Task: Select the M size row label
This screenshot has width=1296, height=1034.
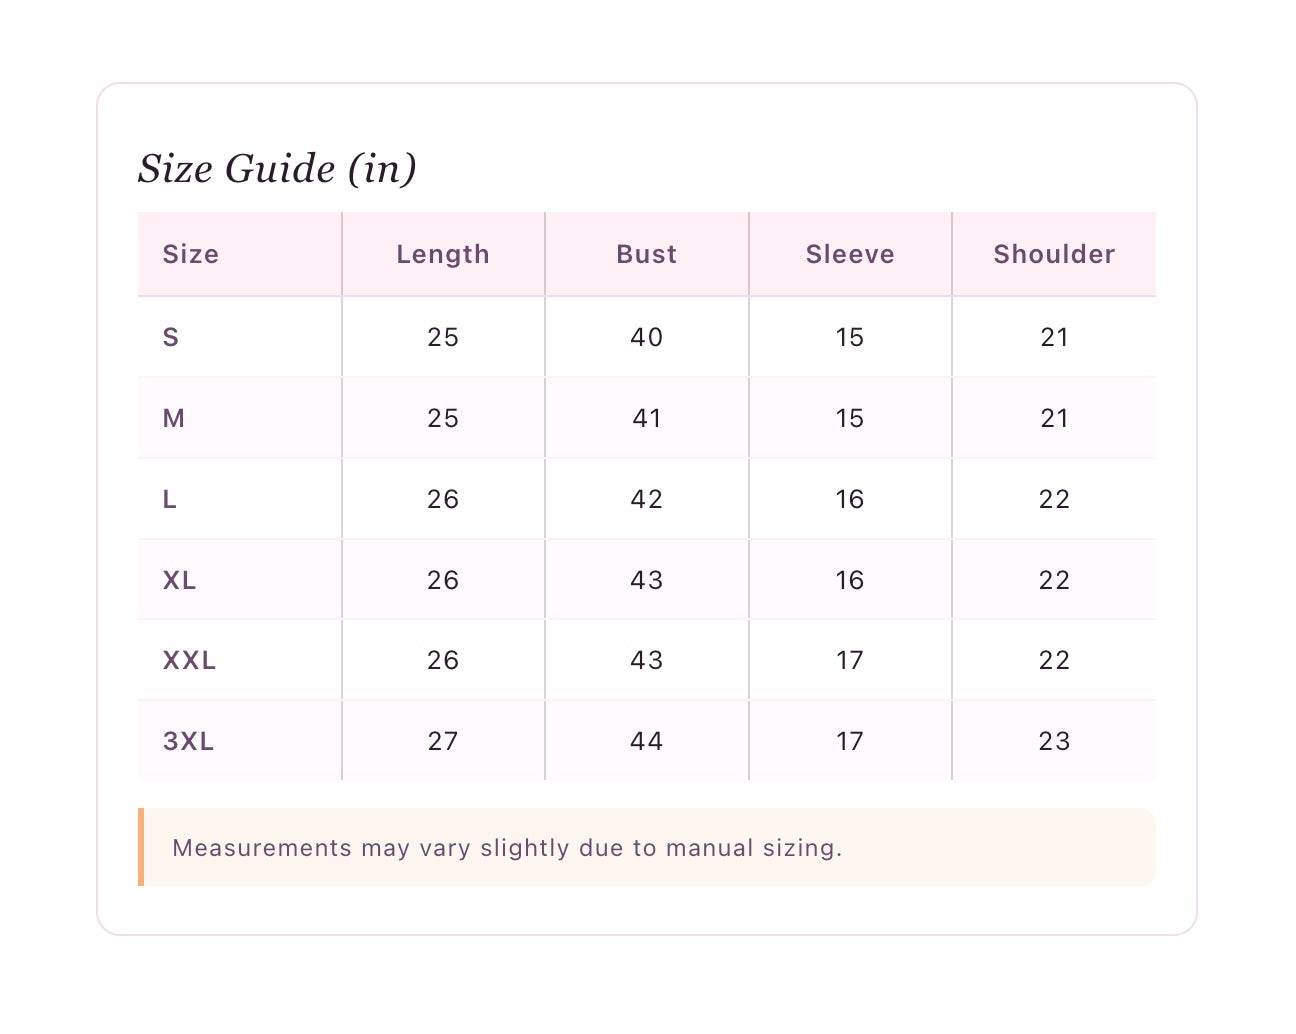Action: [174, 418]
